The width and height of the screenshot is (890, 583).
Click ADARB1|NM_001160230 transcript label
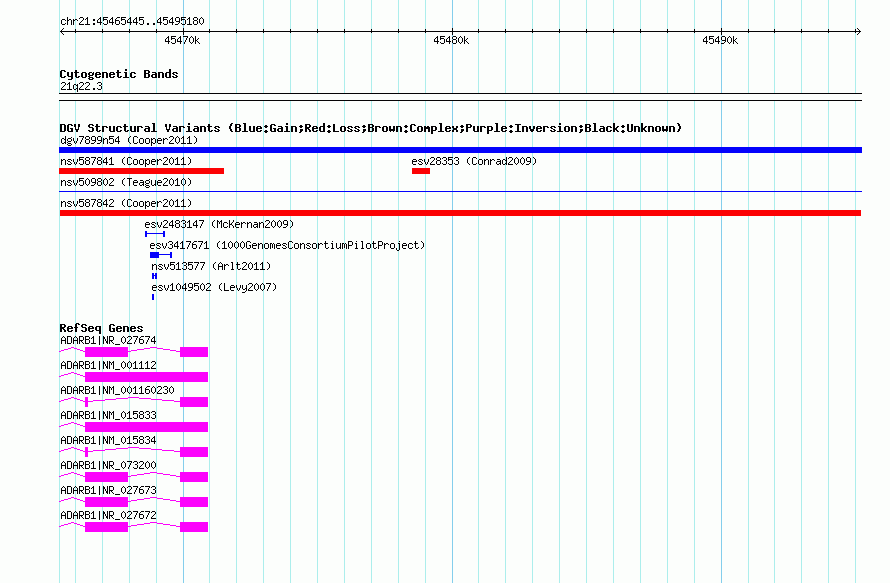point(117,390)
